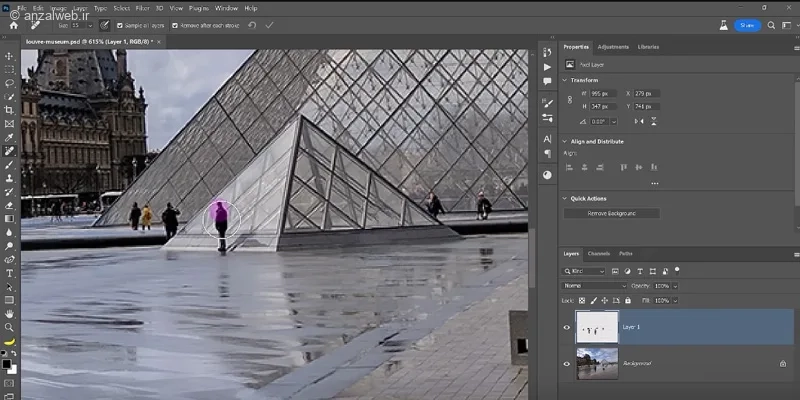Screen dimensions: 800x400
Task: Select the Blur tool
Action: coord(9,232)
